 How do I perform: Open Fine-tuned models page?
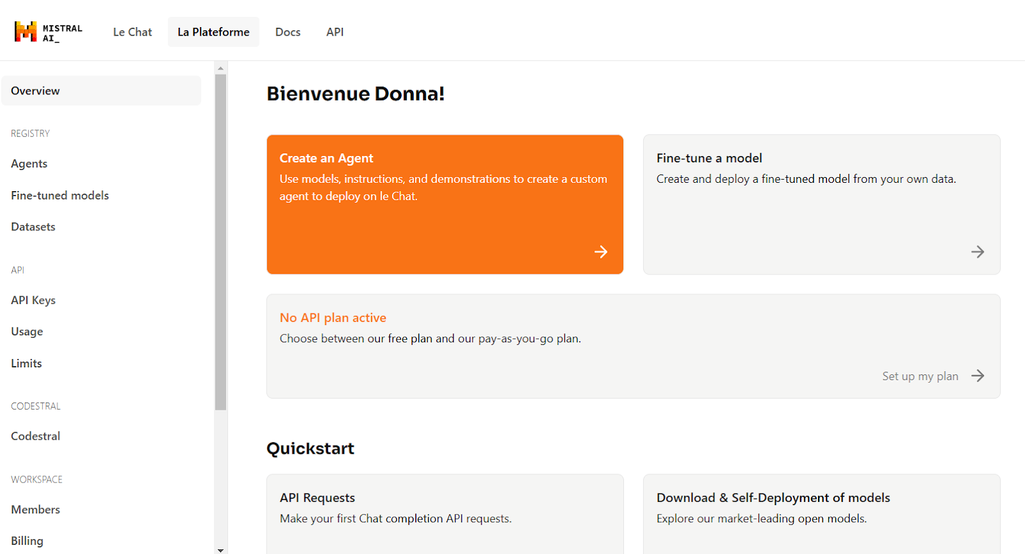tap(59, 196)
